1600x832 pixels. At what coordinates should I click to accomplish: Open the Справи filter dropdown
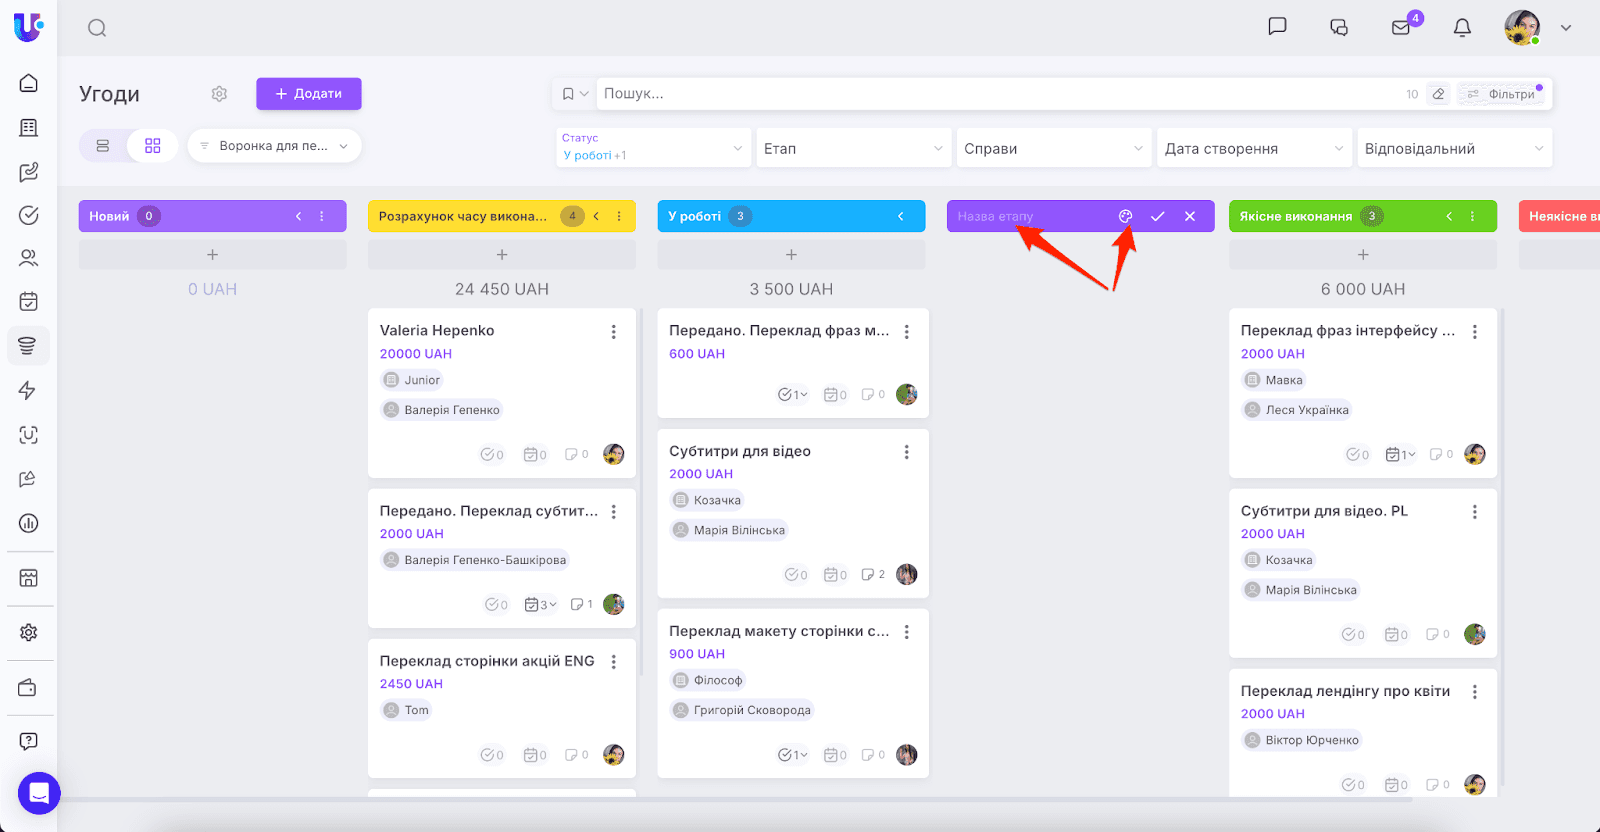pos(1053,148)
